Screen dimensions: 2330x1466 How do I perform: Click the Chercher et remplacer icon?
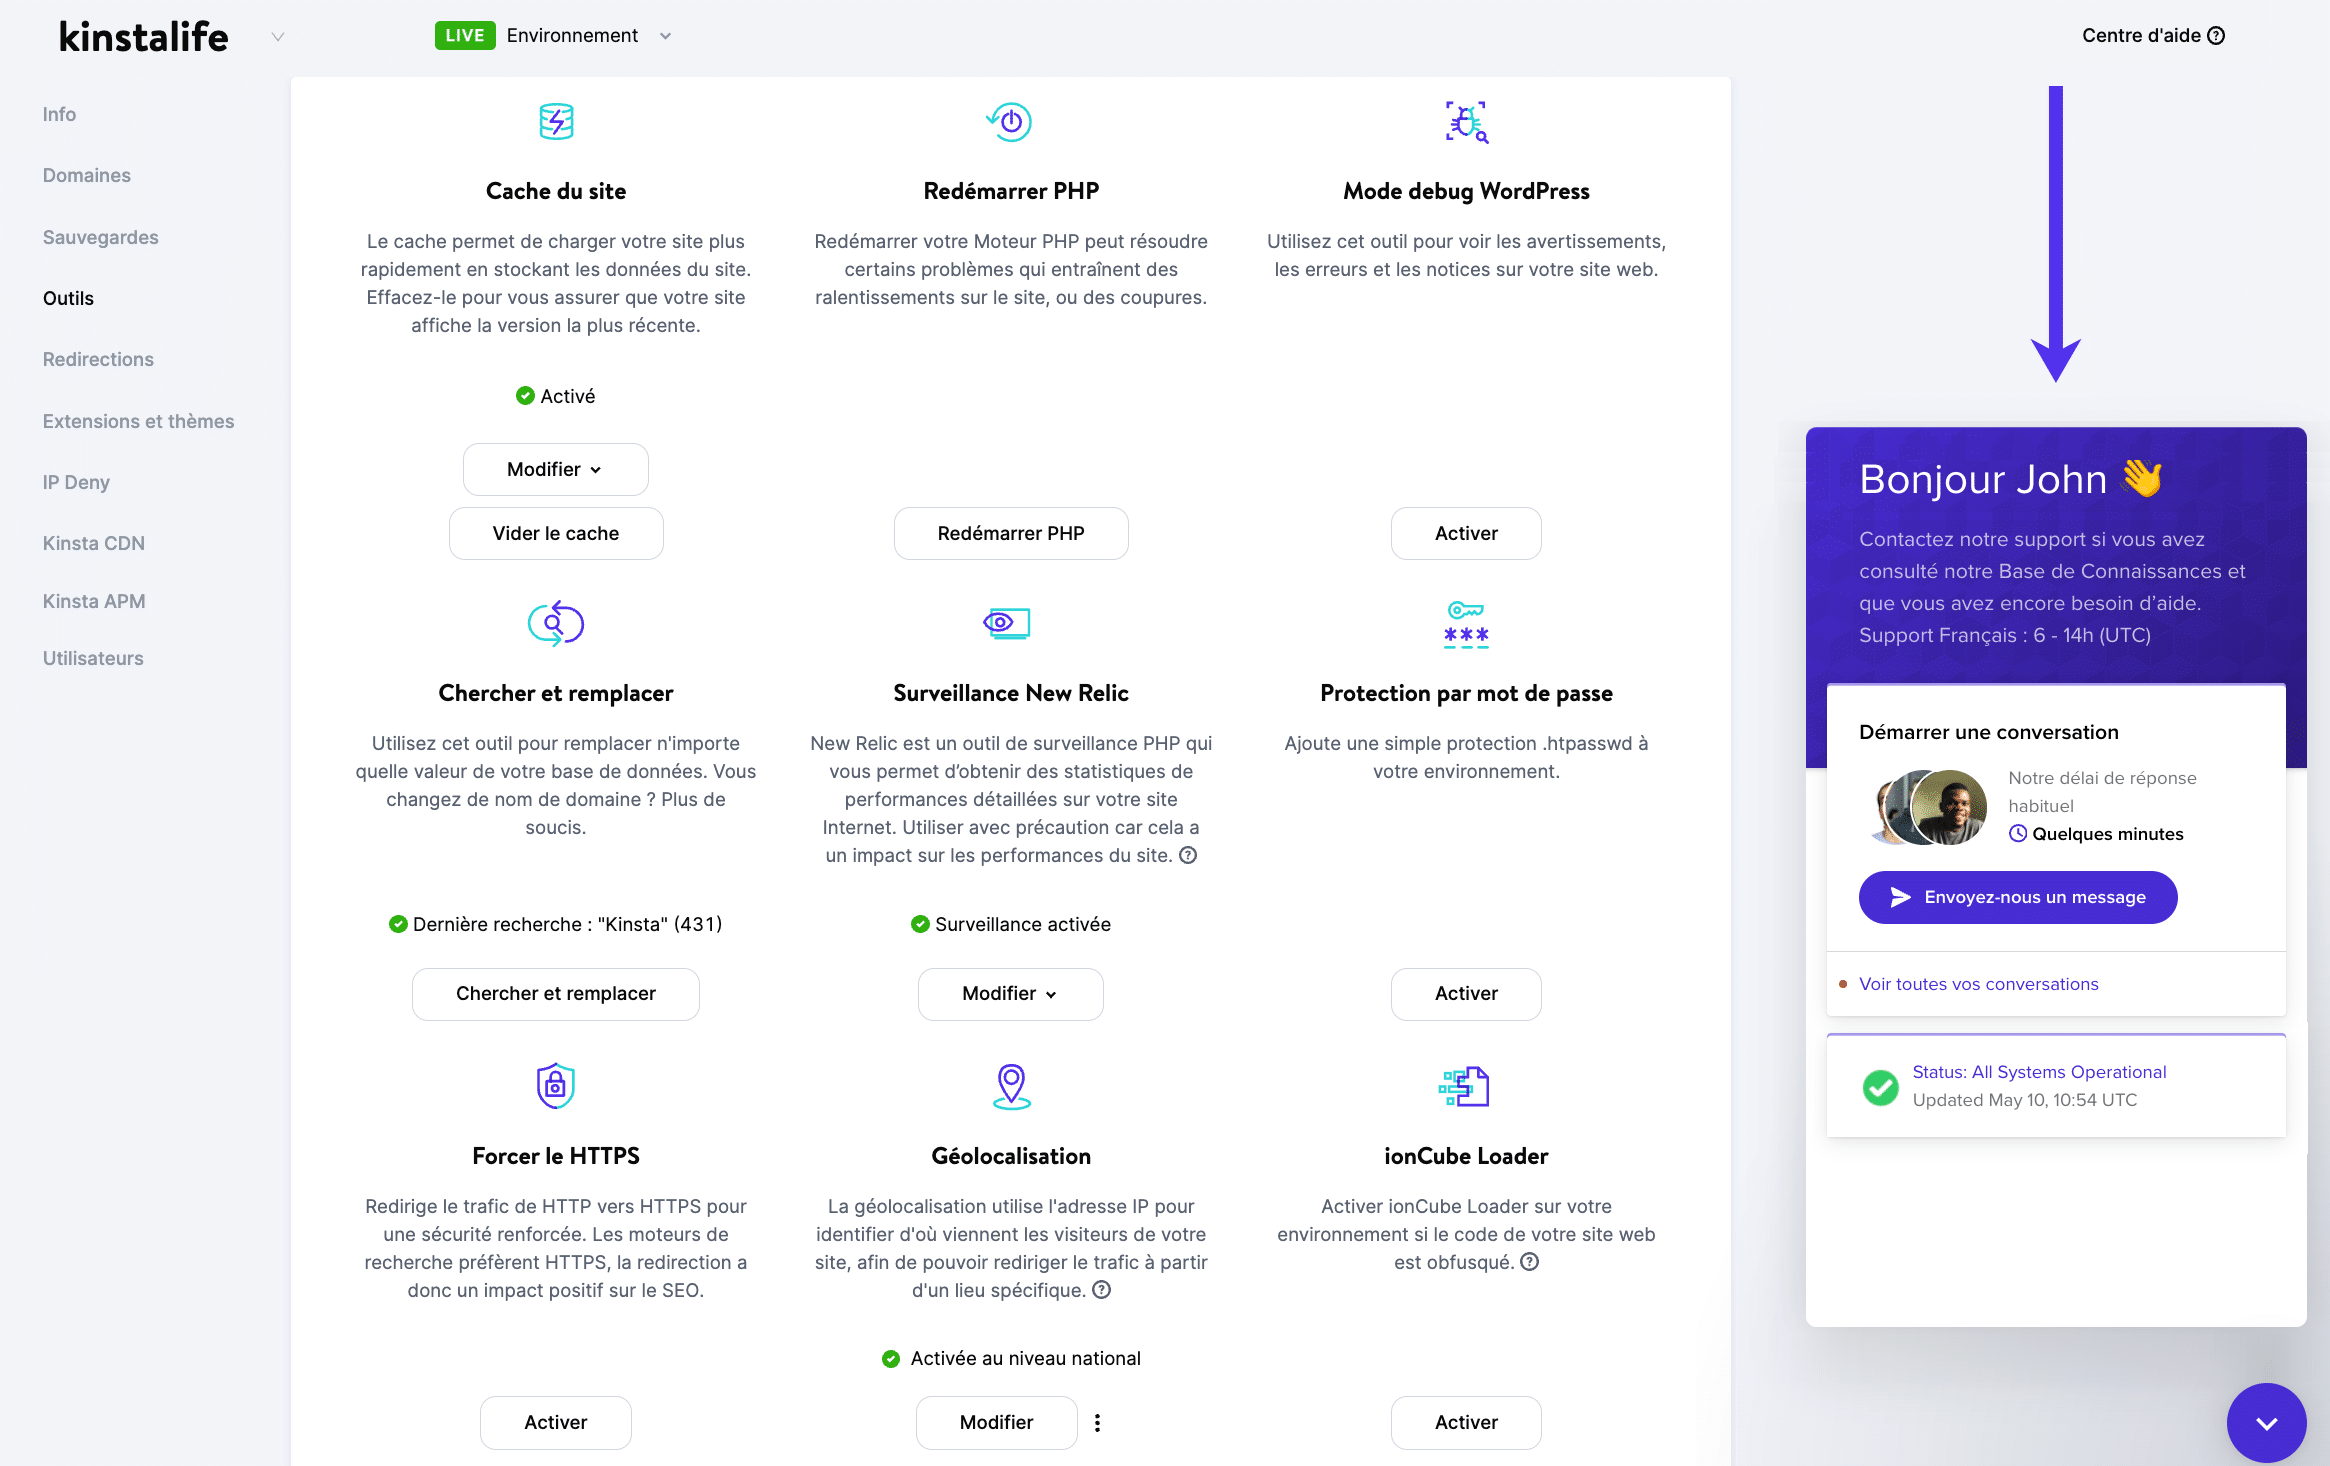click(x=554, y=623)
